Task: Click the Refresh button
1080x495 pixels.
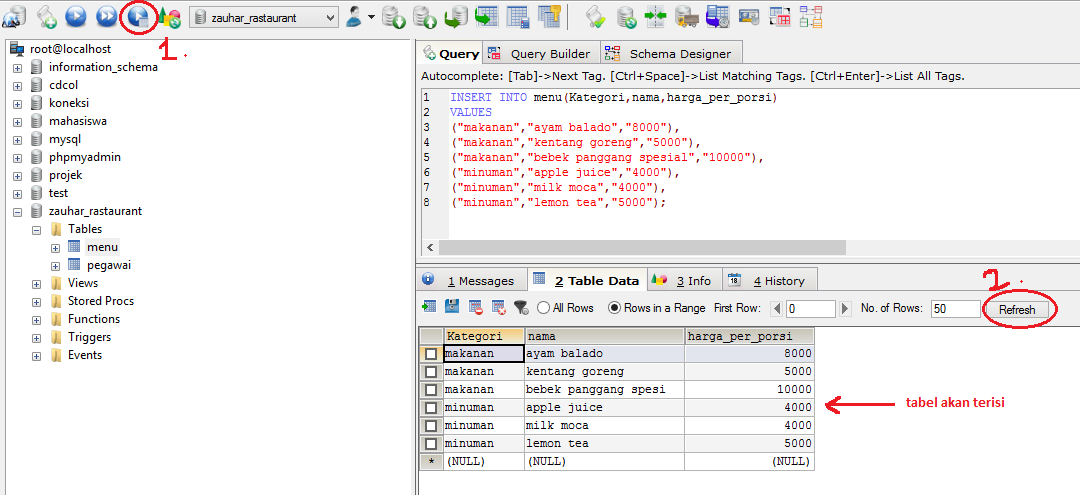Action: coord(1017,309)
